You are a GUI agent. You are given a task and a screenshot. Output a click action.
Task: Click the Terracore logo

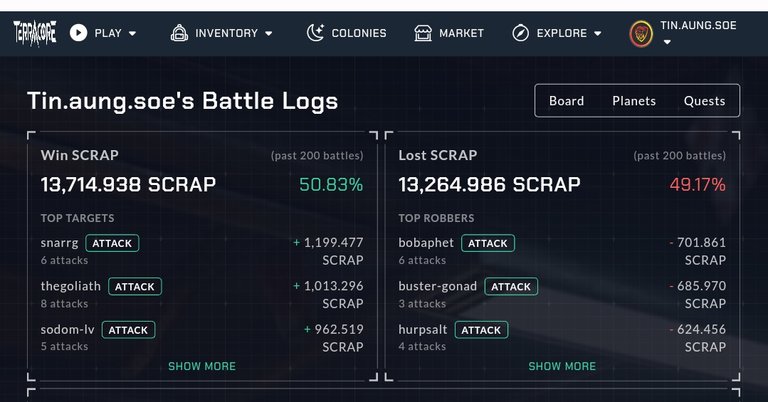click(x=35, y=33)
